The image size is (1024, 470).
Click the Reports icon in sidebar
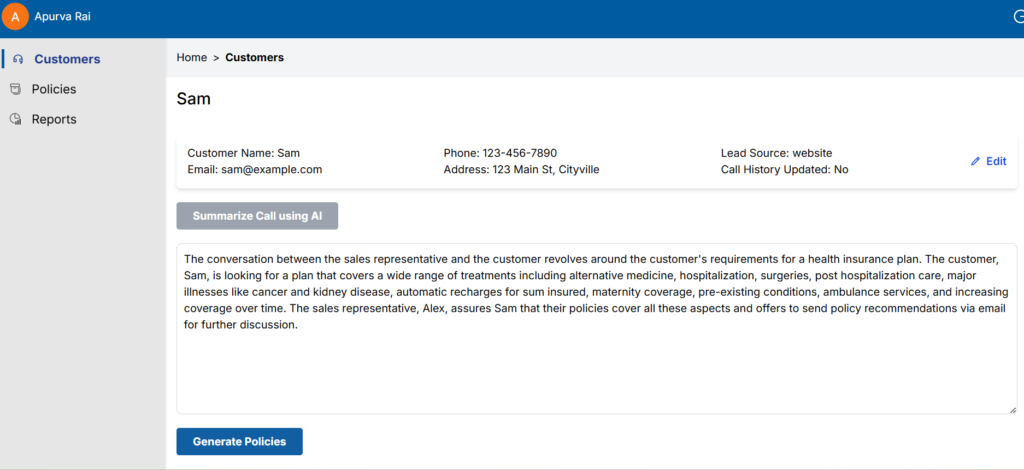[15, 119]
